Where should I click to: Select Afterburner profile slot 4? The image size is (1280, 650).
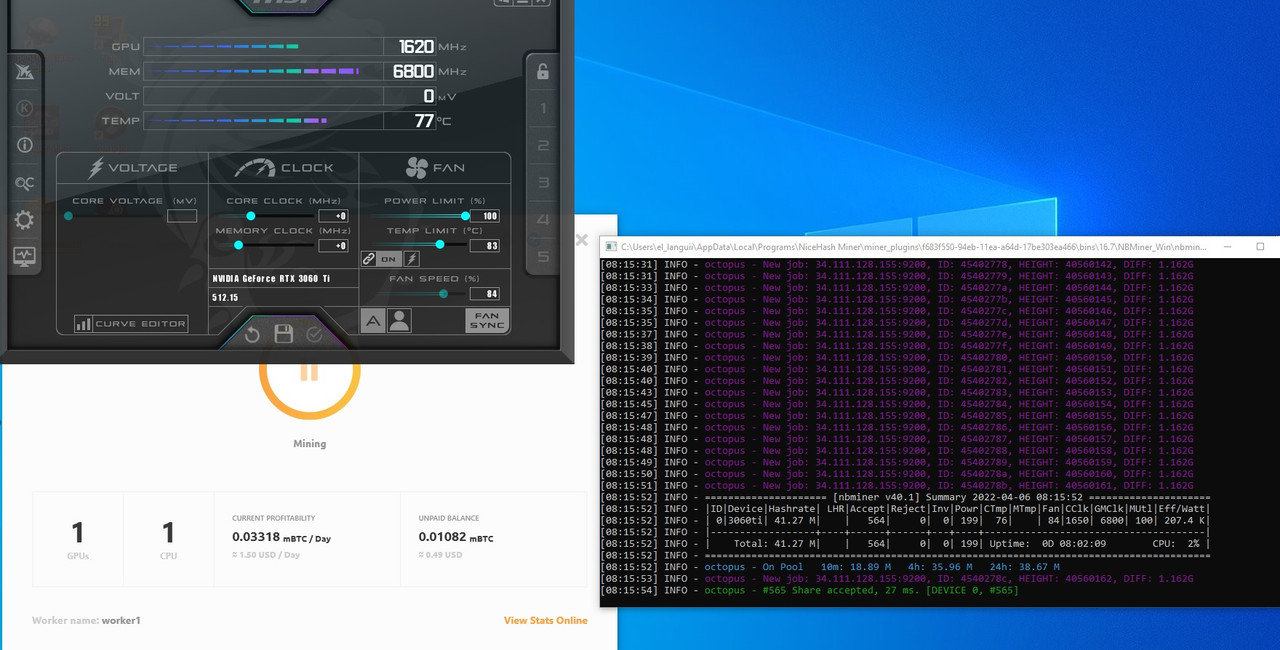tap(543, 220)
